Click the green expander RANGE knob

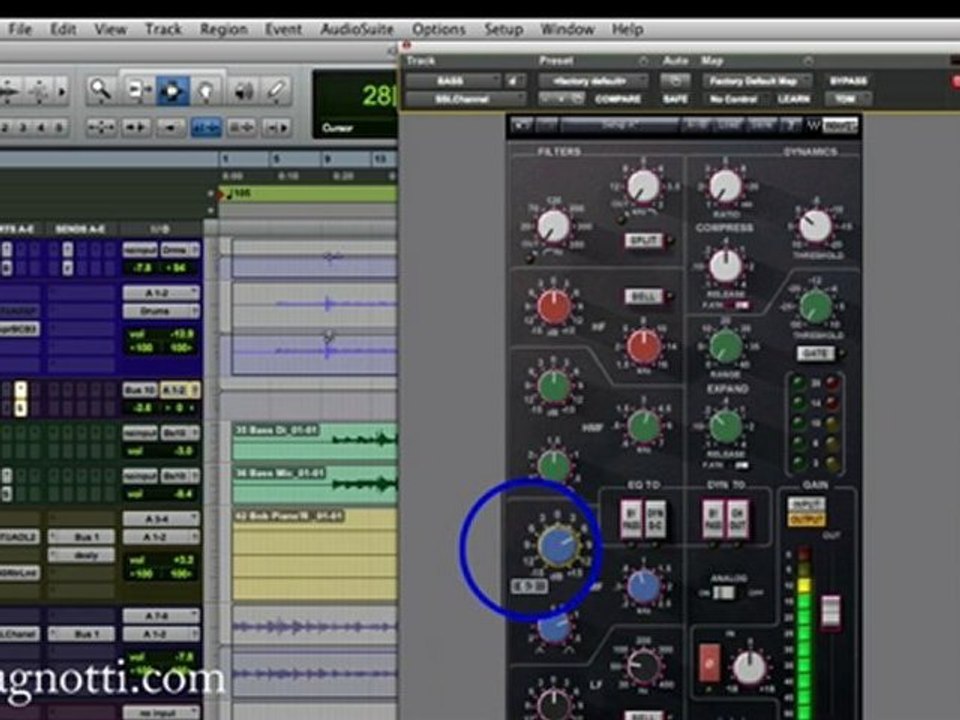[726, 347]
